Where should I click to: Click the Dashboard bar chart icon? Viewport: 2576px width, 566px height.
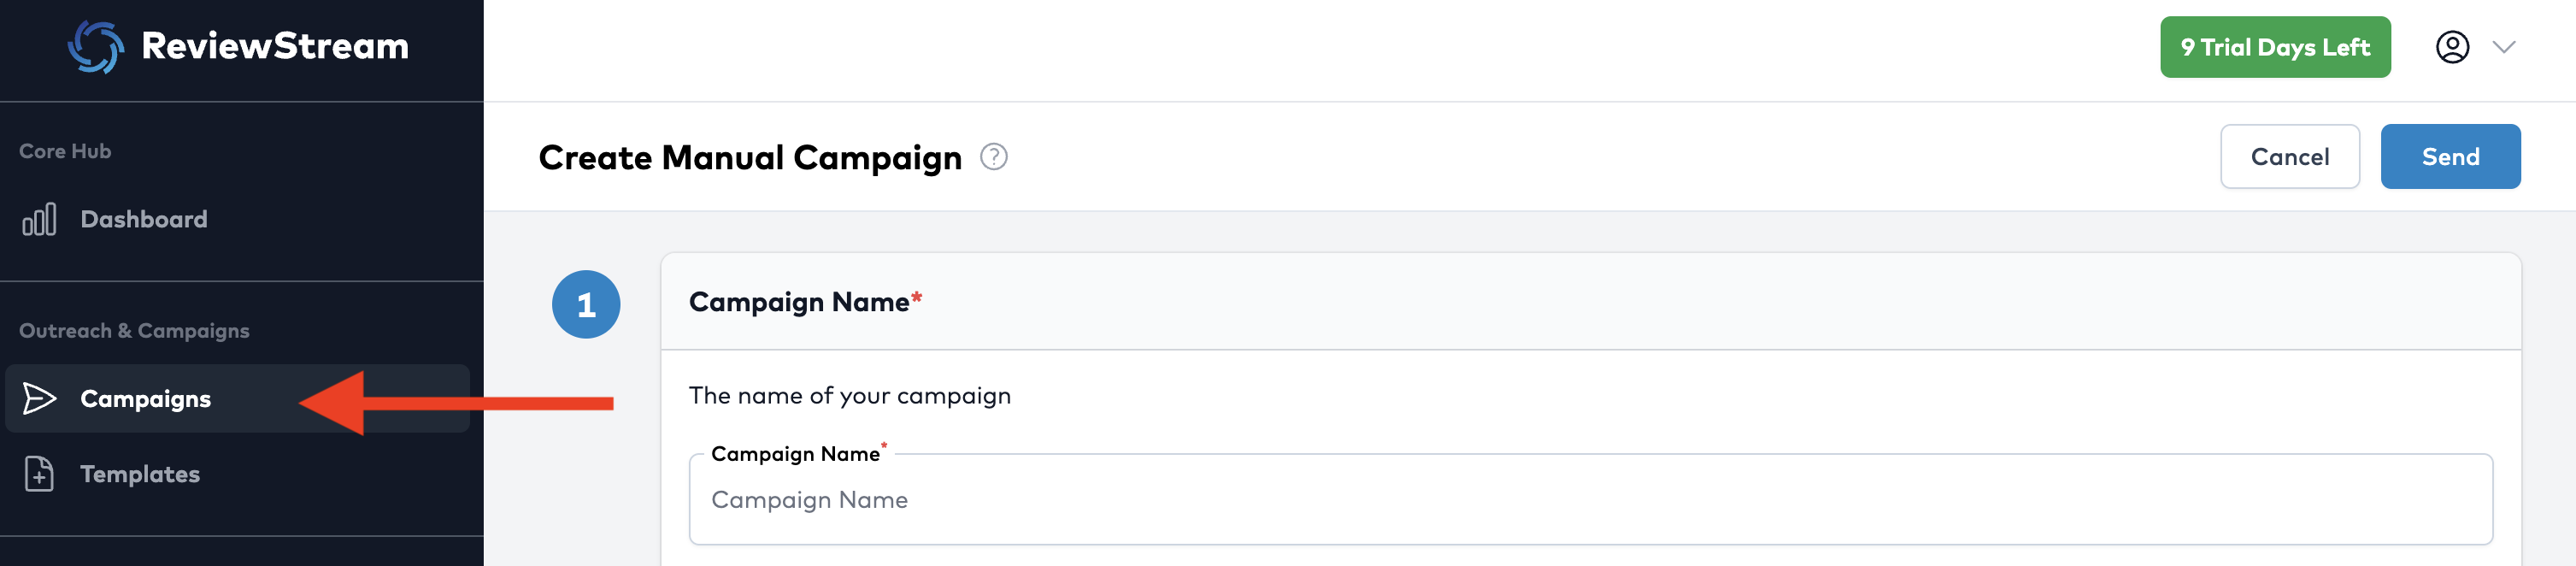[x=39, y=220]
